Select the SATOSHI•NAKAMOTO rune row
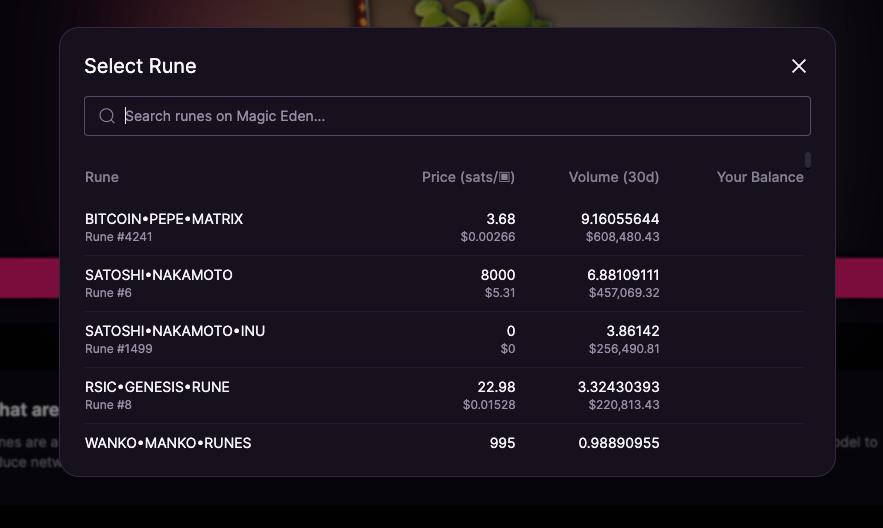The height and width of the screenshot is (528, 883). pyautogui.click(x=445, y=284)
